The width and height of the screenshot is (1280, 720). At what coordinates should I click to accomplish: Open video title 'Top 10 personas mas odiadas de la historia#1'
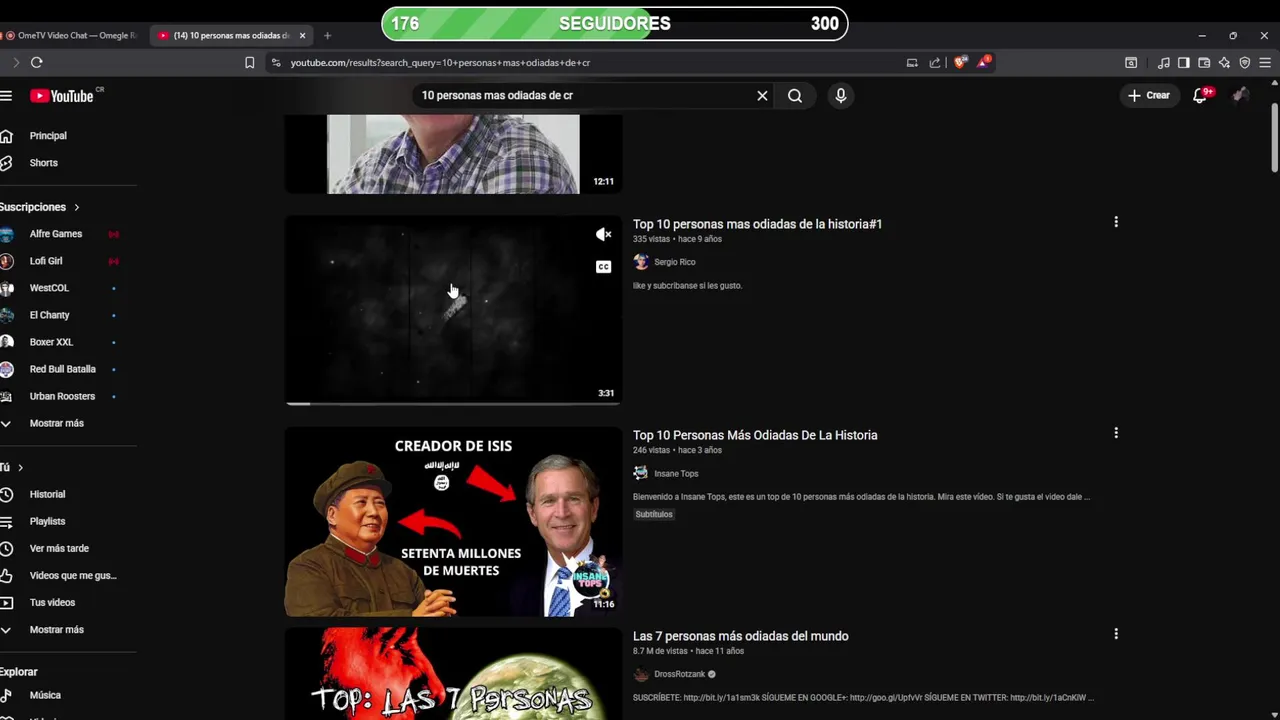tap(757, 224)
